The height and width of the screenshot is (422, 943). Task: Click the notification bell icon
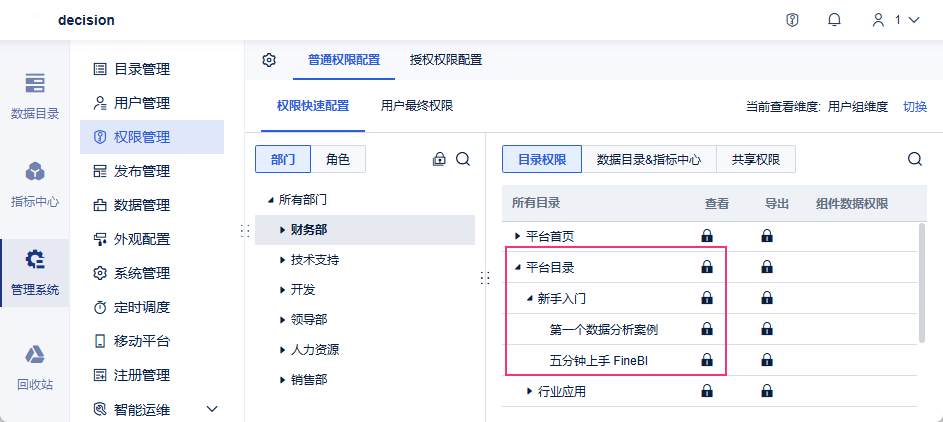834,20
